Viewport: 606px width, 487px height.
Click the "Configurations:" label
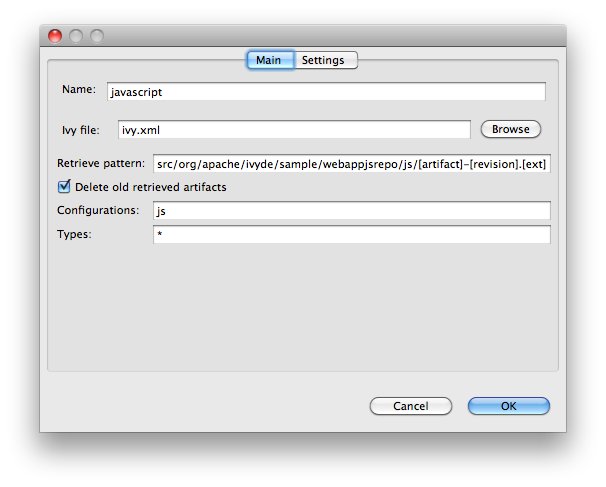click(x=98, y=210)
